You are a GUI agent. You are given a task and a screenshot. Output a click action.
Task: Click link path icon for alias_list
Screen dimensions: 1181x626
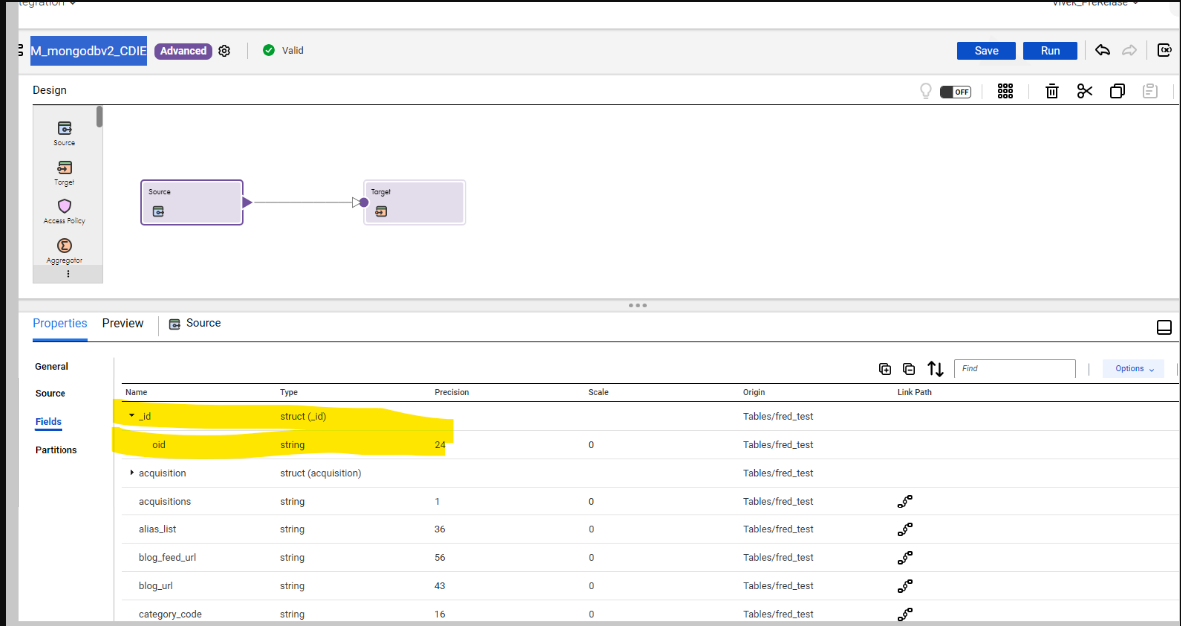pyautogui.click(x=905, y=529)
